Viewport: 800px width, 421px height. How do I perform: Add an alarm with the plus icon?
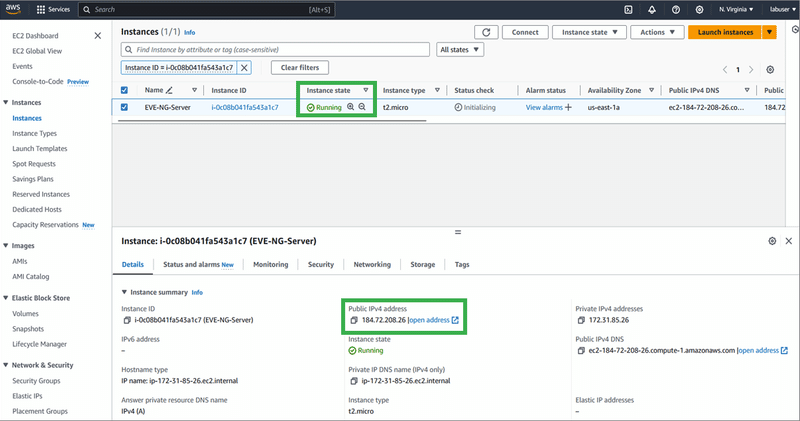click(568, 107)
